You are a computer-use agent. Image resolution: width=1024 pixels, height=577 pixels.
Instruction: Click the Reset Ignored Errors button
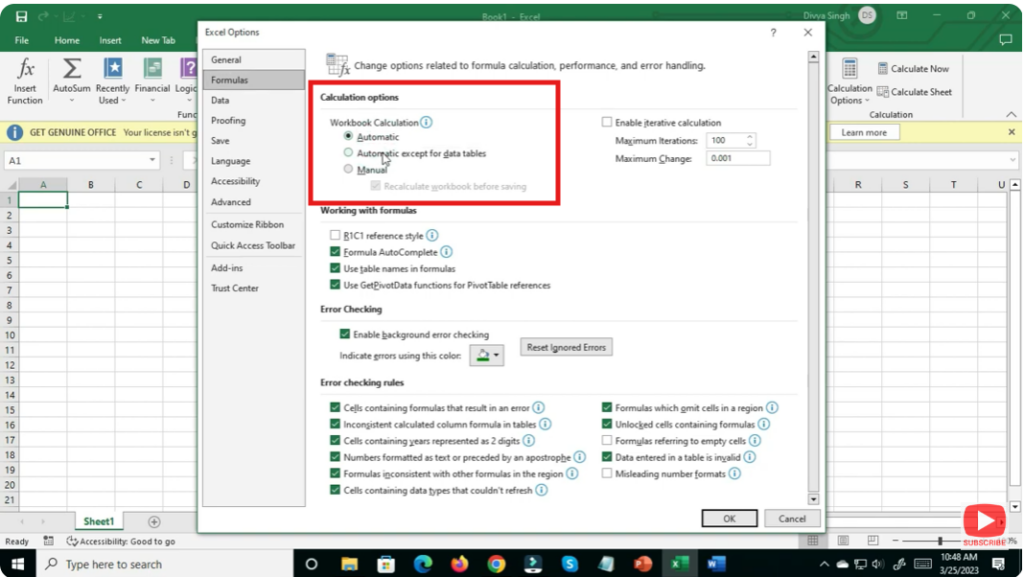coord(566,347)
